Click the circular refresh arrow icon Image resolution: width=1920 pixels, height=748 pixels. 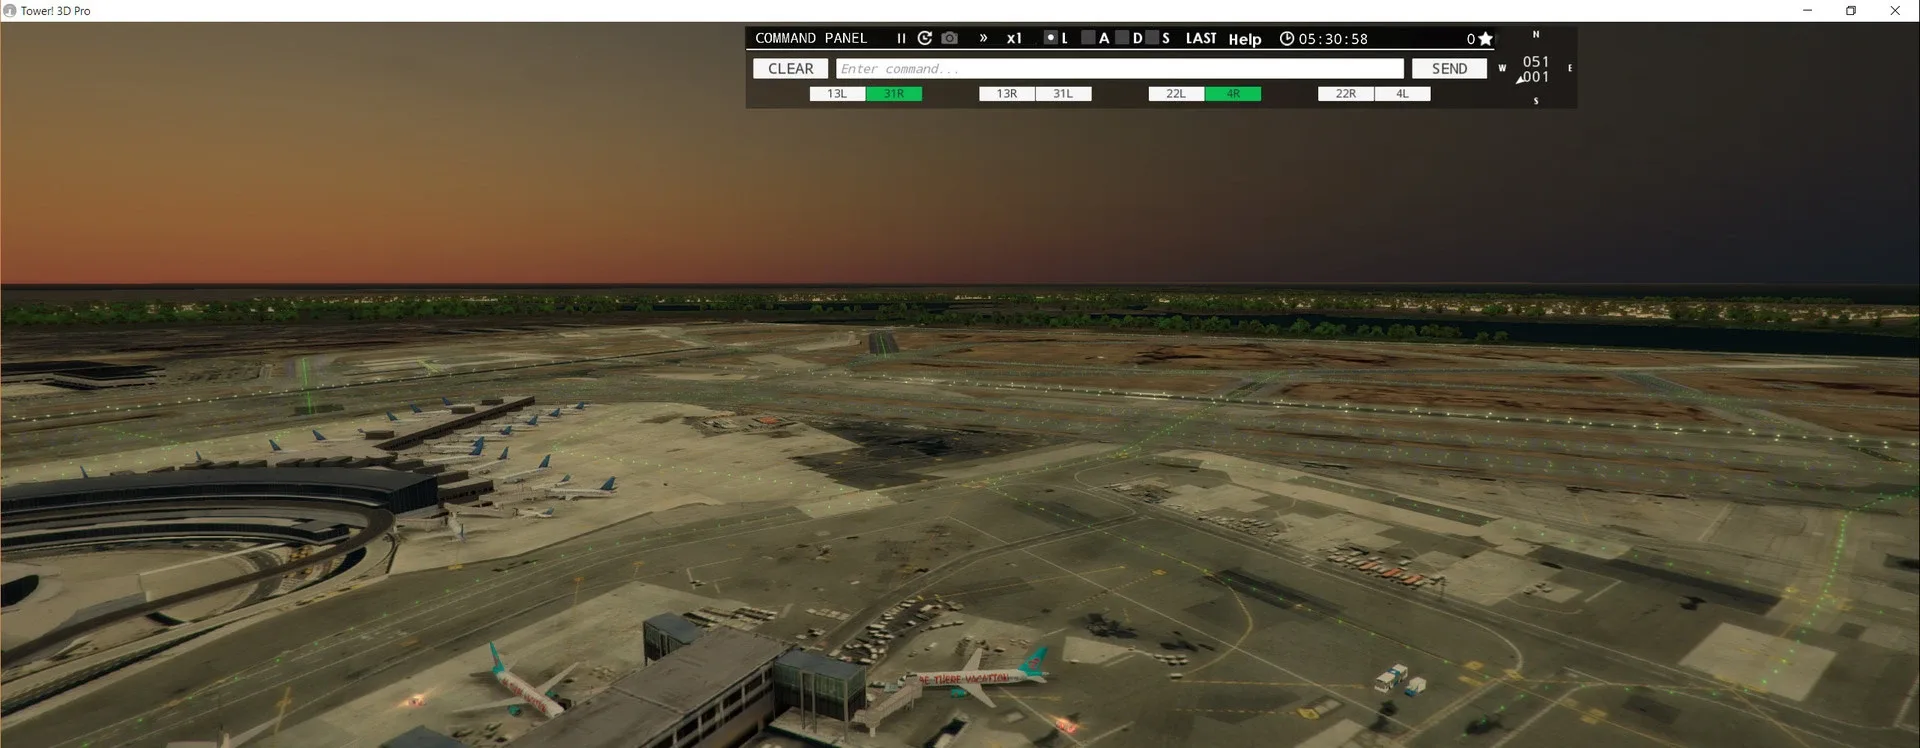pyautogui.click(x=925, y=38)
